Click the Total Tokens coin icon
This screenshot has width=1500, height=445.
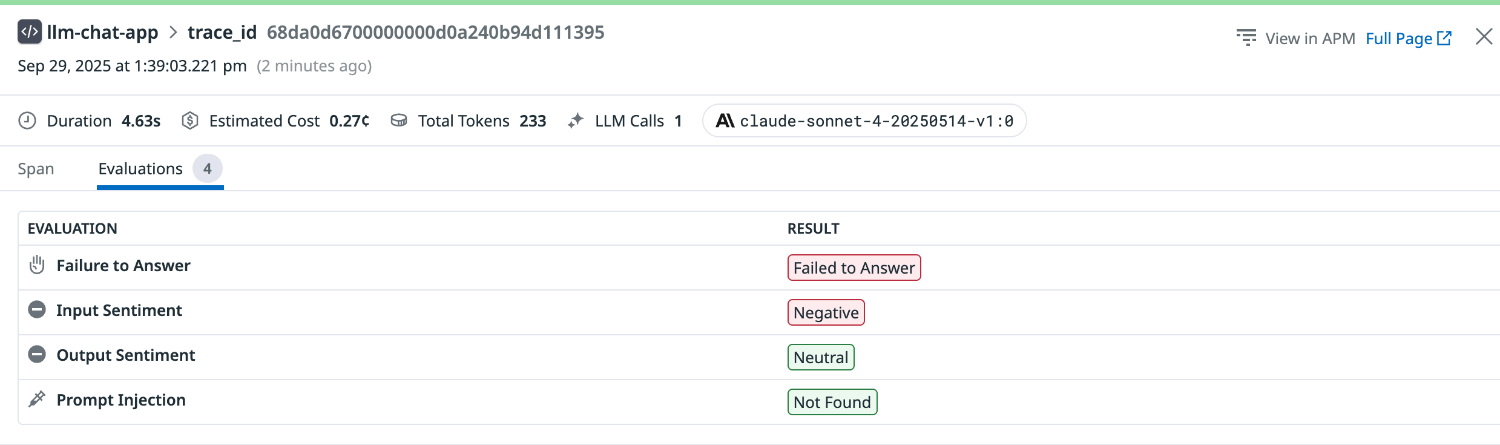(x=399, y=121)
